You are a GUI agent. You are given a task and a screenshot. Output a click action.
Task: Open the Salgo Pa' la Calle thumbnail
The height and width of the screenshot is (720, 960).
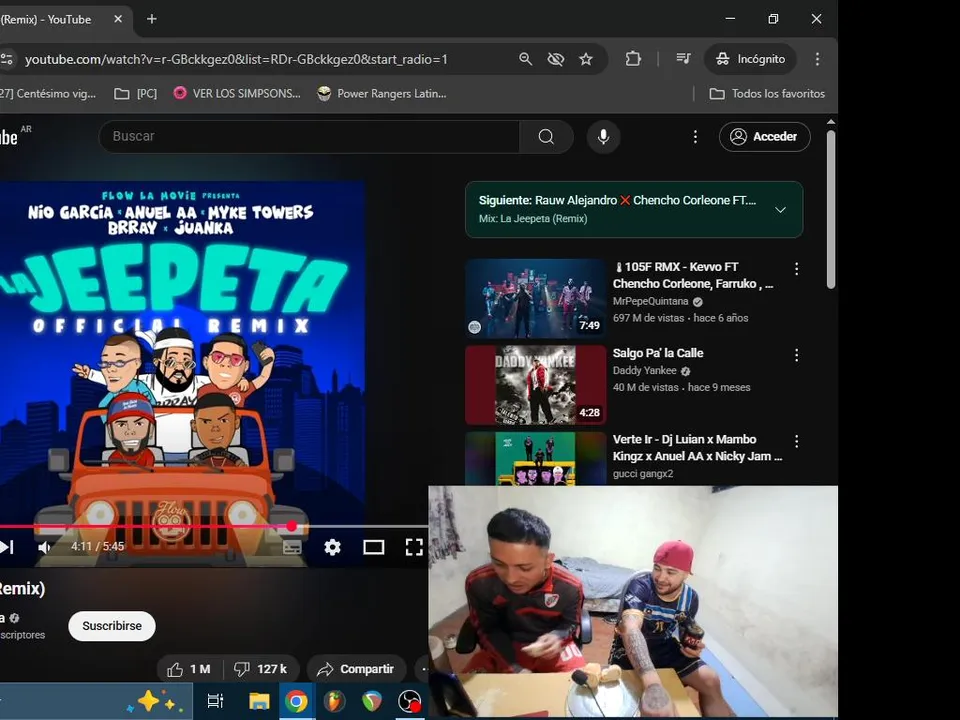535,385
